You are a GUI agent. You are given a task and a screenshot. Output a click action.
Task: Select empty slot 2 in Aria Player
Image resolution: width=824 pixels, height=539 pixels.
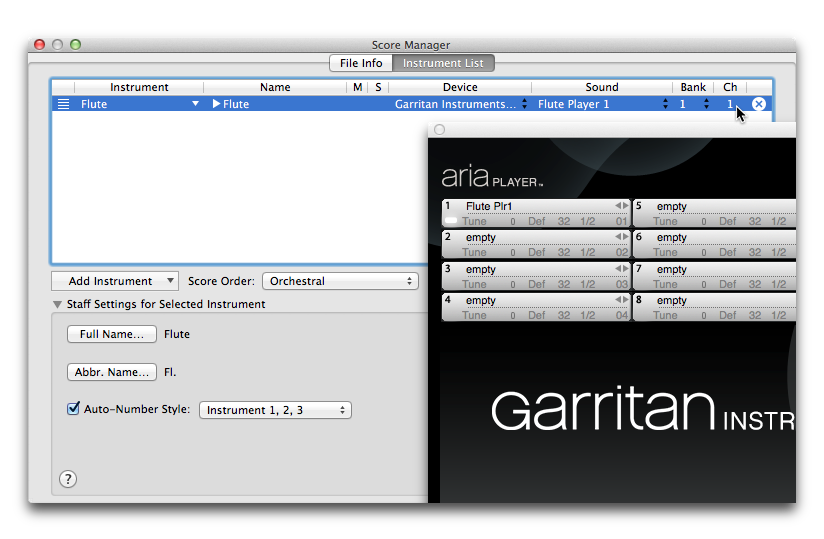click(480, 237)
